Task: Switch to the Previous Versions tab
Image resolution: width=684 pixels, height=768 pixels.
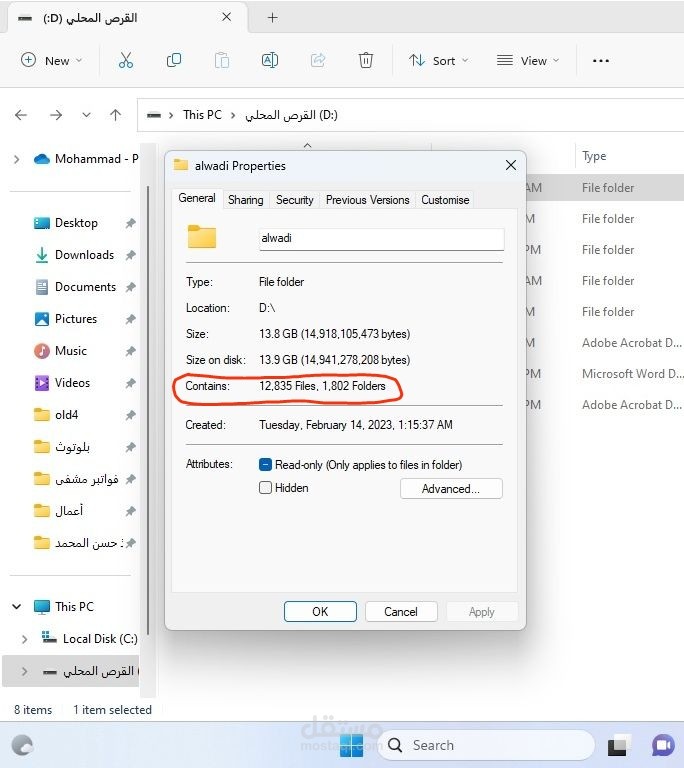Action: 367,200
